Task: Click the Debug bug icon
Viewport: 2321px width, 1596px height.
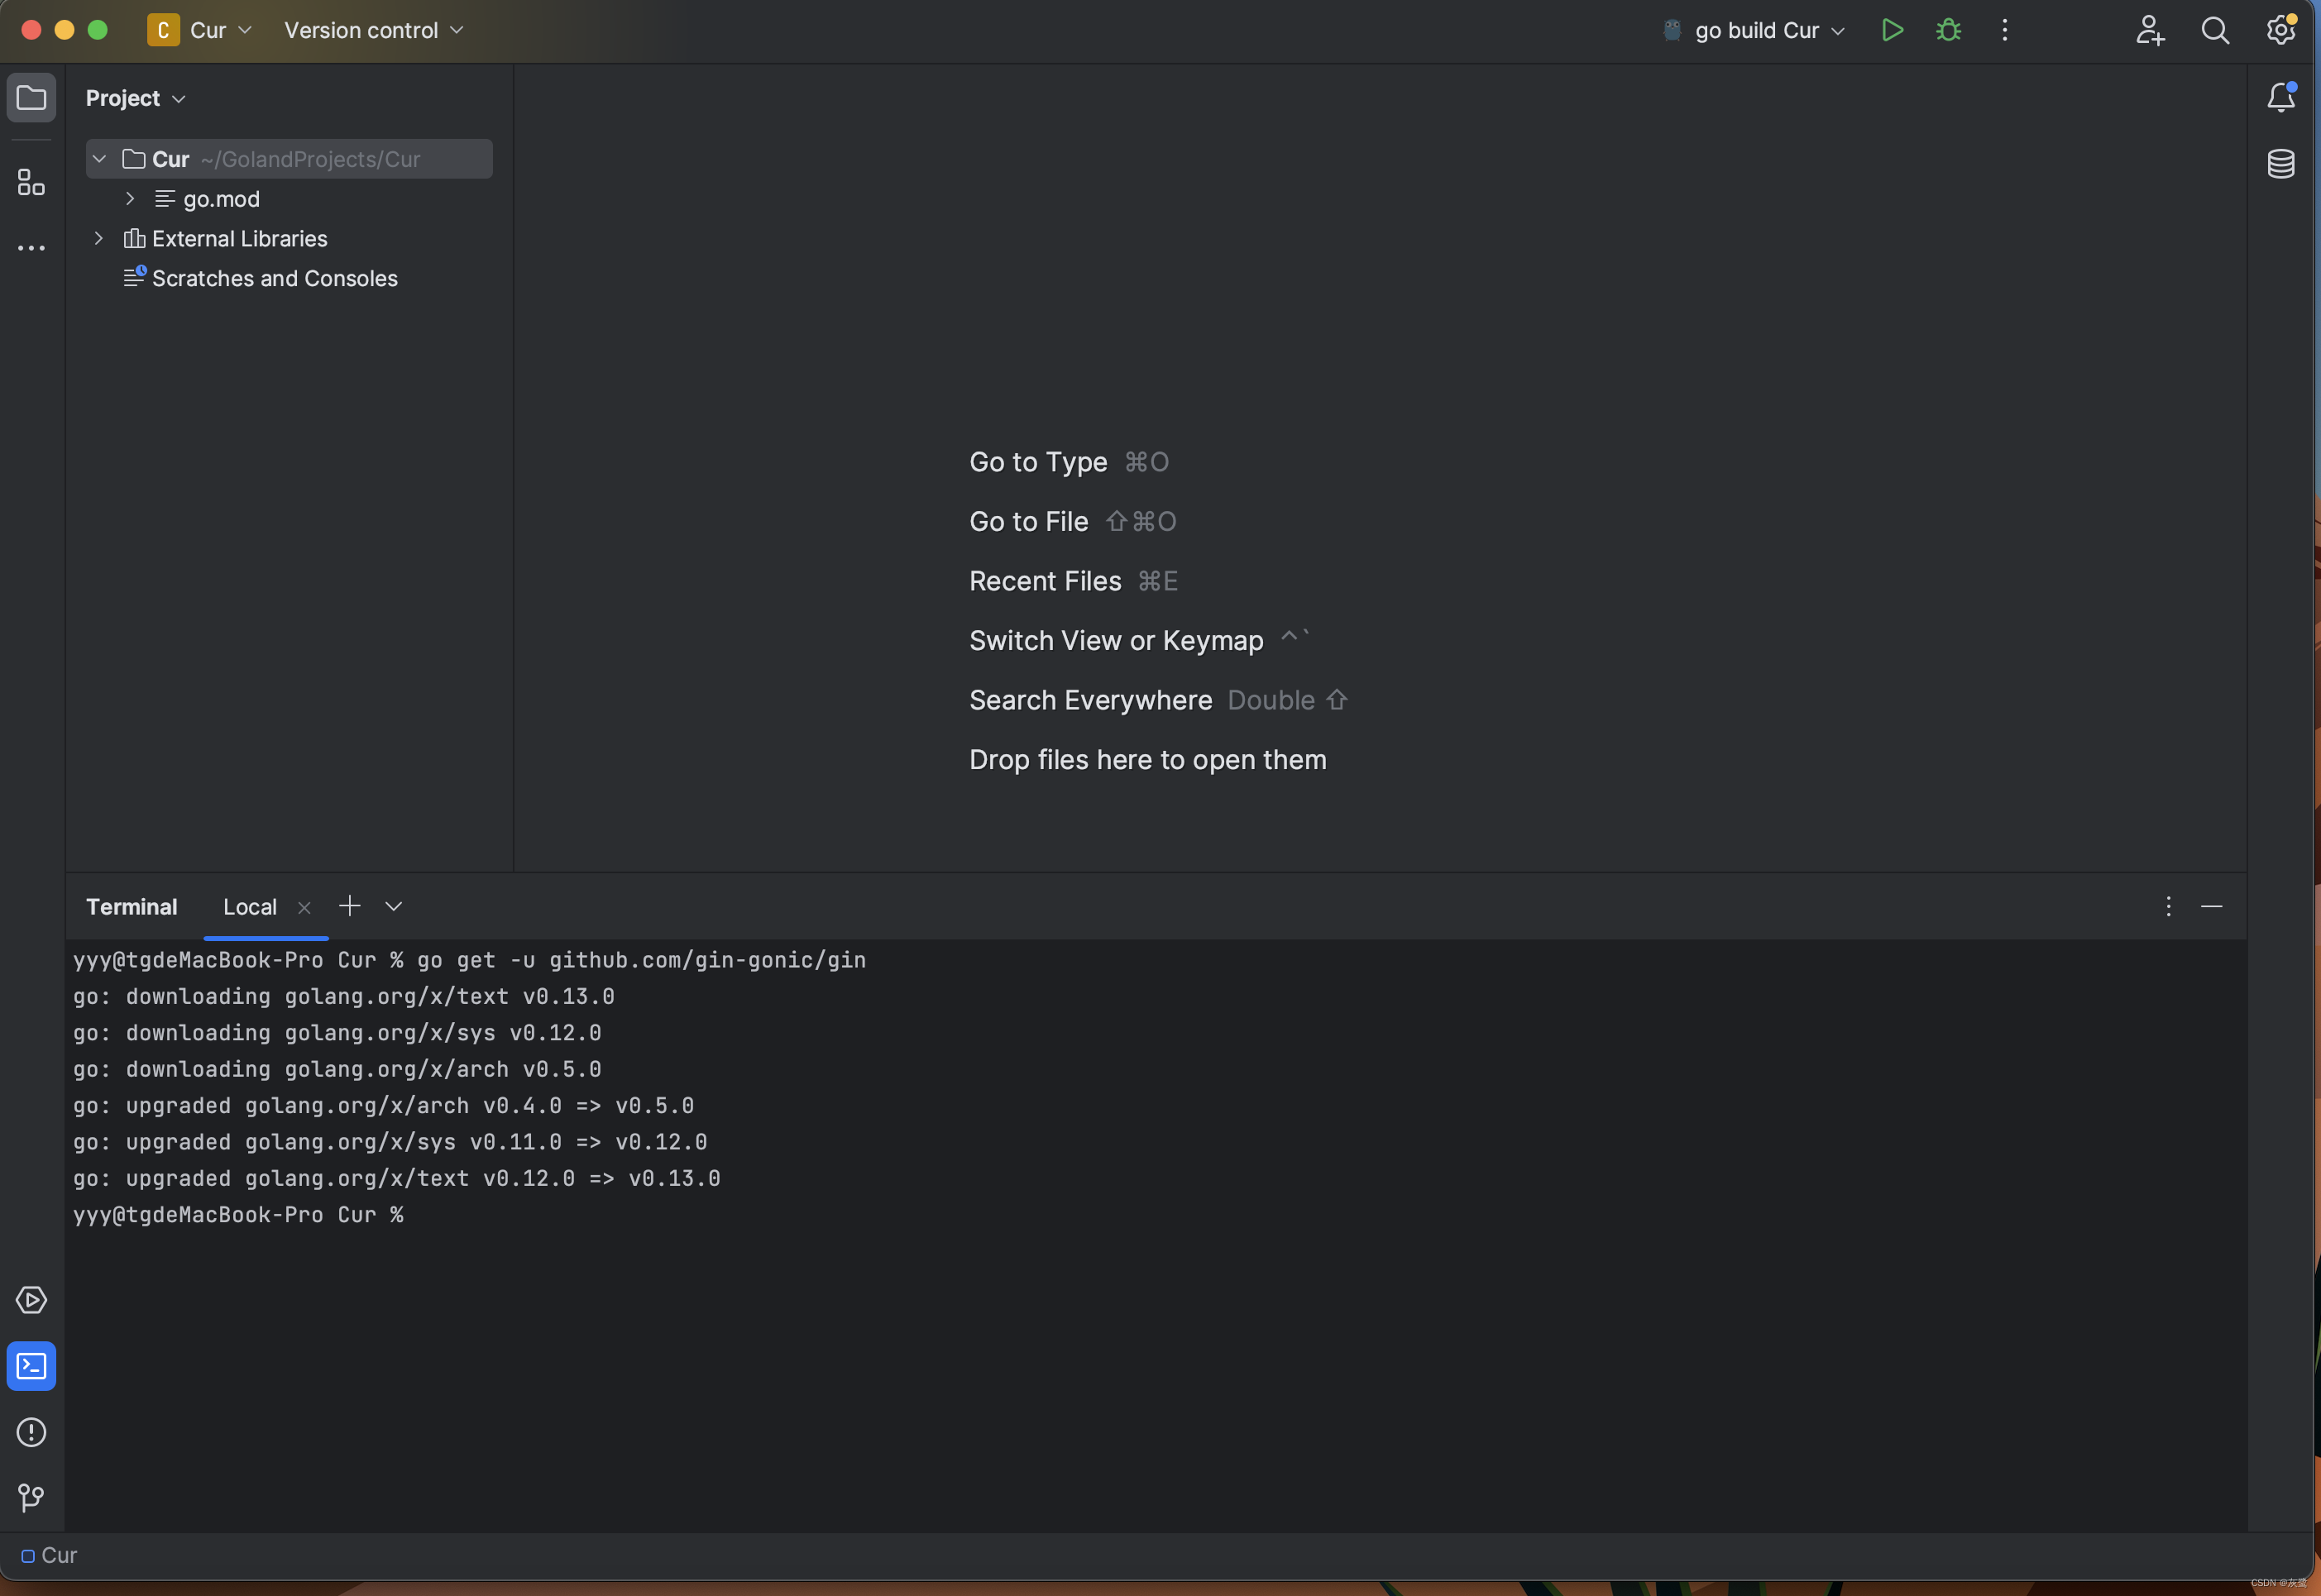Action: click(x=1948, y=30)
